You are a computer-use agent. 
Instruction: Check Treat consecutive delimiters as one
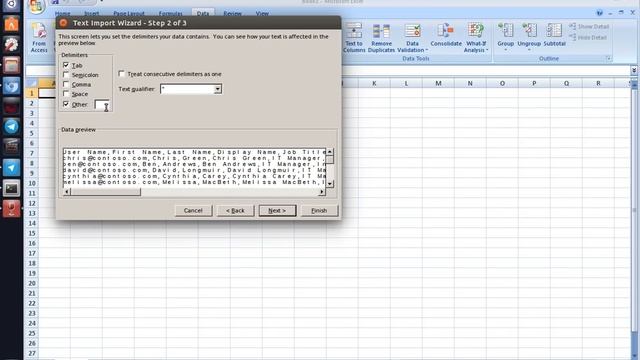(121, 73)
